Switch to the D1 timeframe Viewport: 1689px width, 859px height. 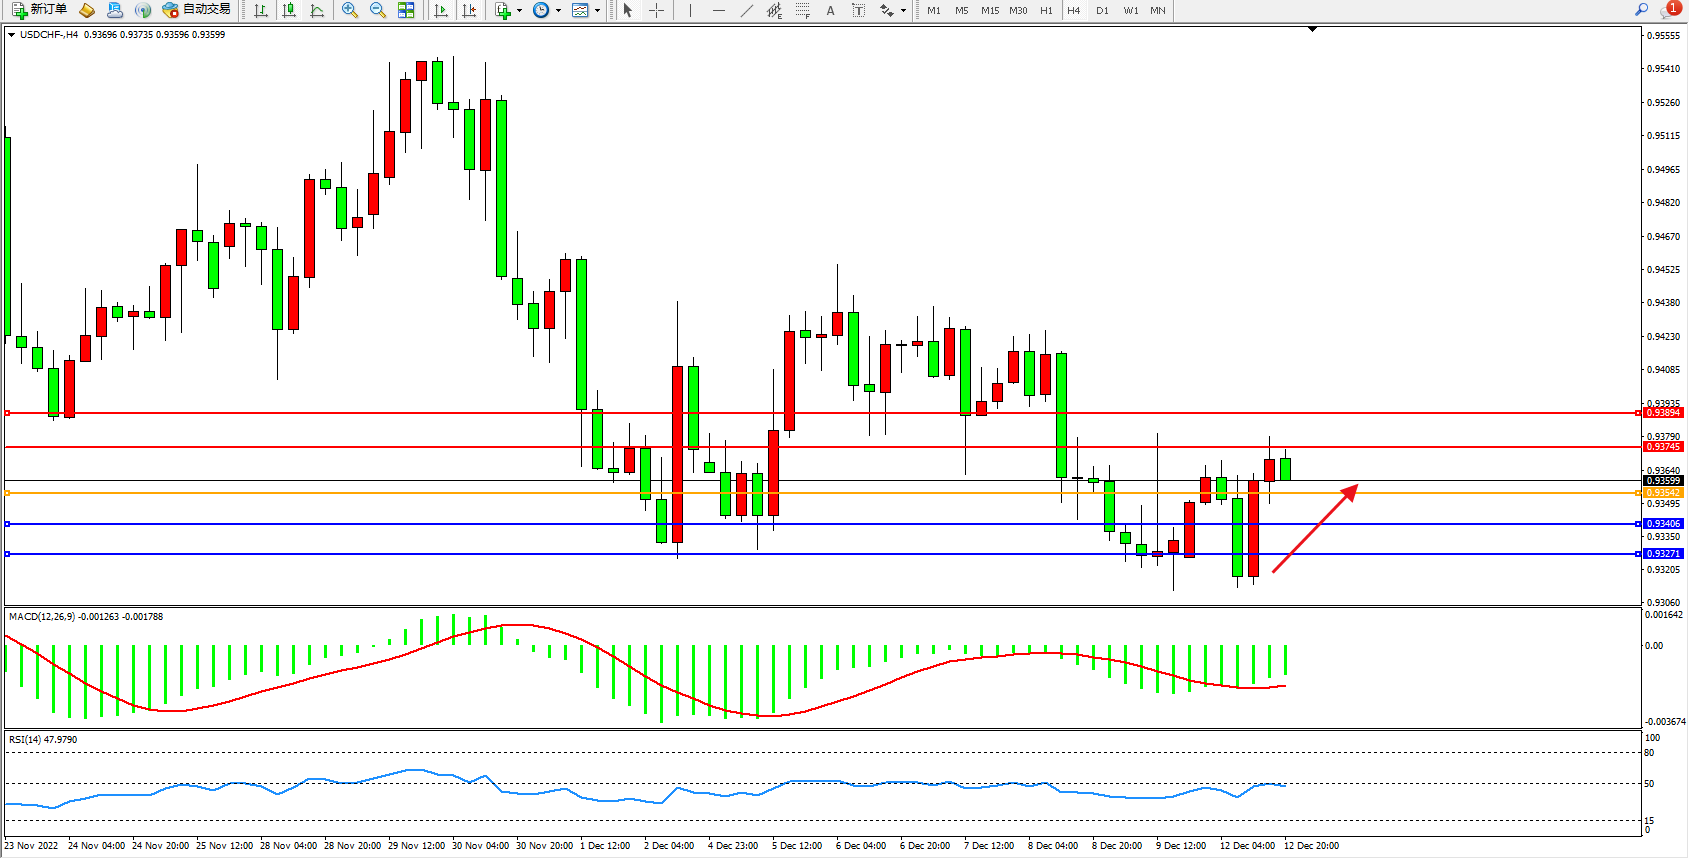click(x=1102, y=10)
